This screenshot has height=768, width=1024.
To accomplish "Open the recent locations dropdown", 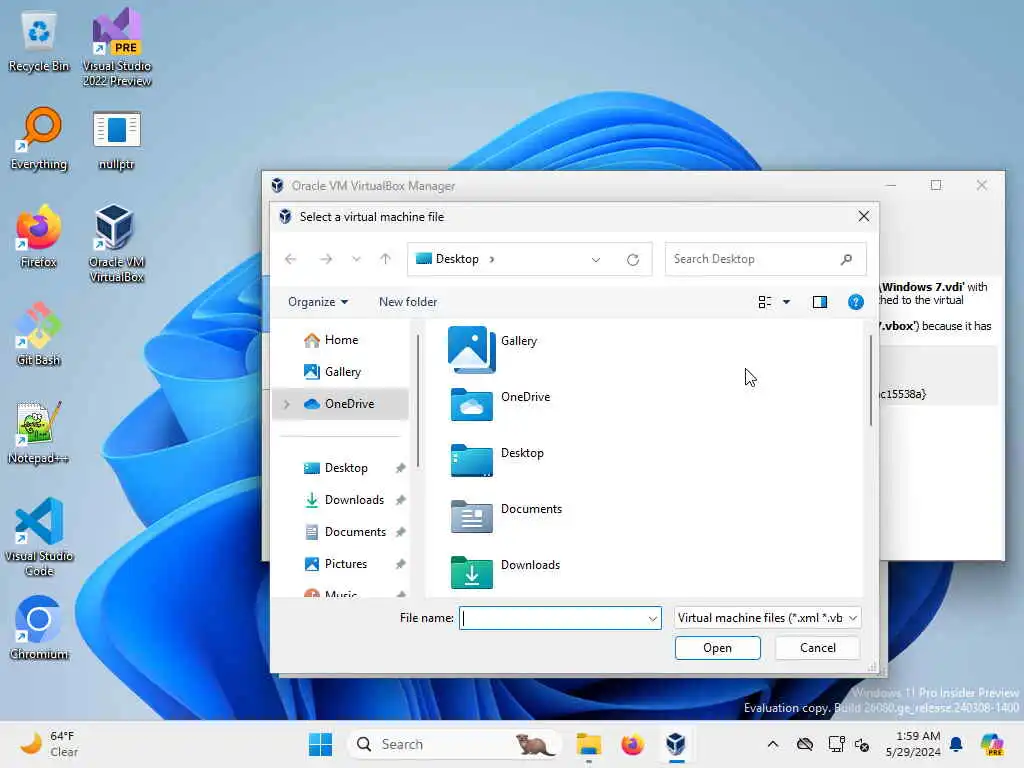I will pyautogui.click(x=356, y=259).
